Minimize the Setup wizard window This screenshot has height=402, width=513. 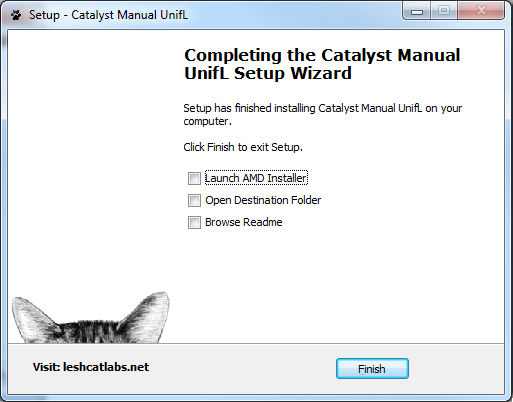pyautogui.click(x=417, y=11)
